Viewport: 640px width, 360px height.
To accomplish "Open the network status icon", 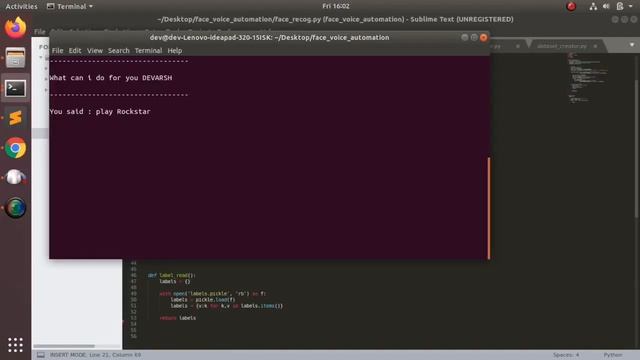I will [593, 6].
